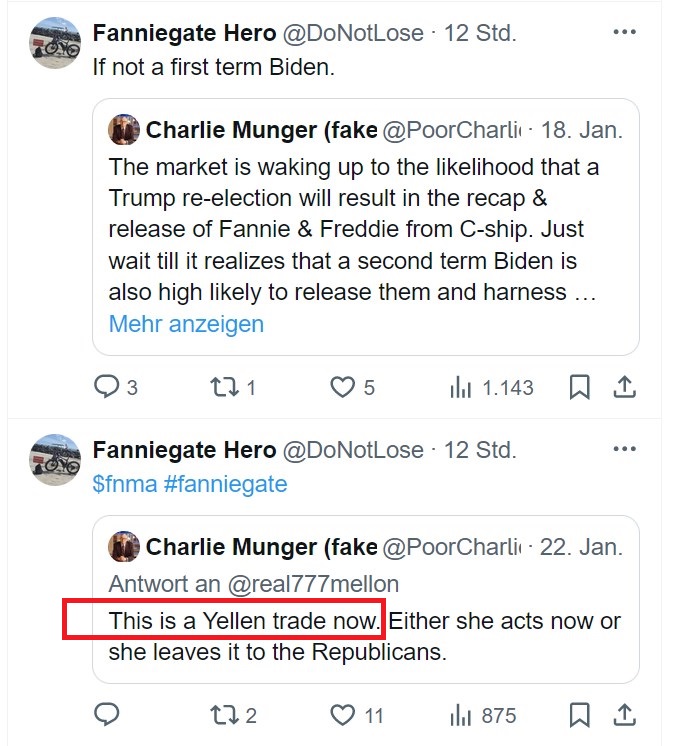
Task: Bookmark the $fnma #fanniegate tweet
Action: point(579,715)
